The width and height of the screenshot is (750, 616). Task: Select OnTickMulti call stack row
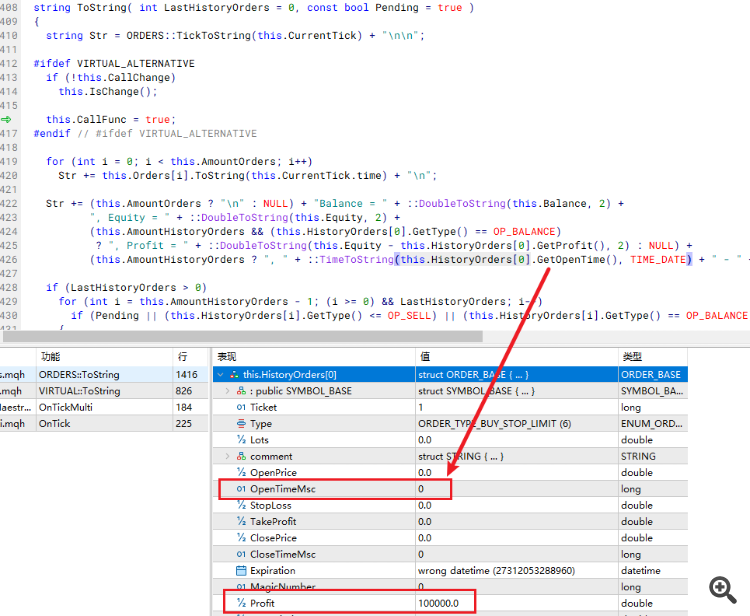[x=104, y=407]
